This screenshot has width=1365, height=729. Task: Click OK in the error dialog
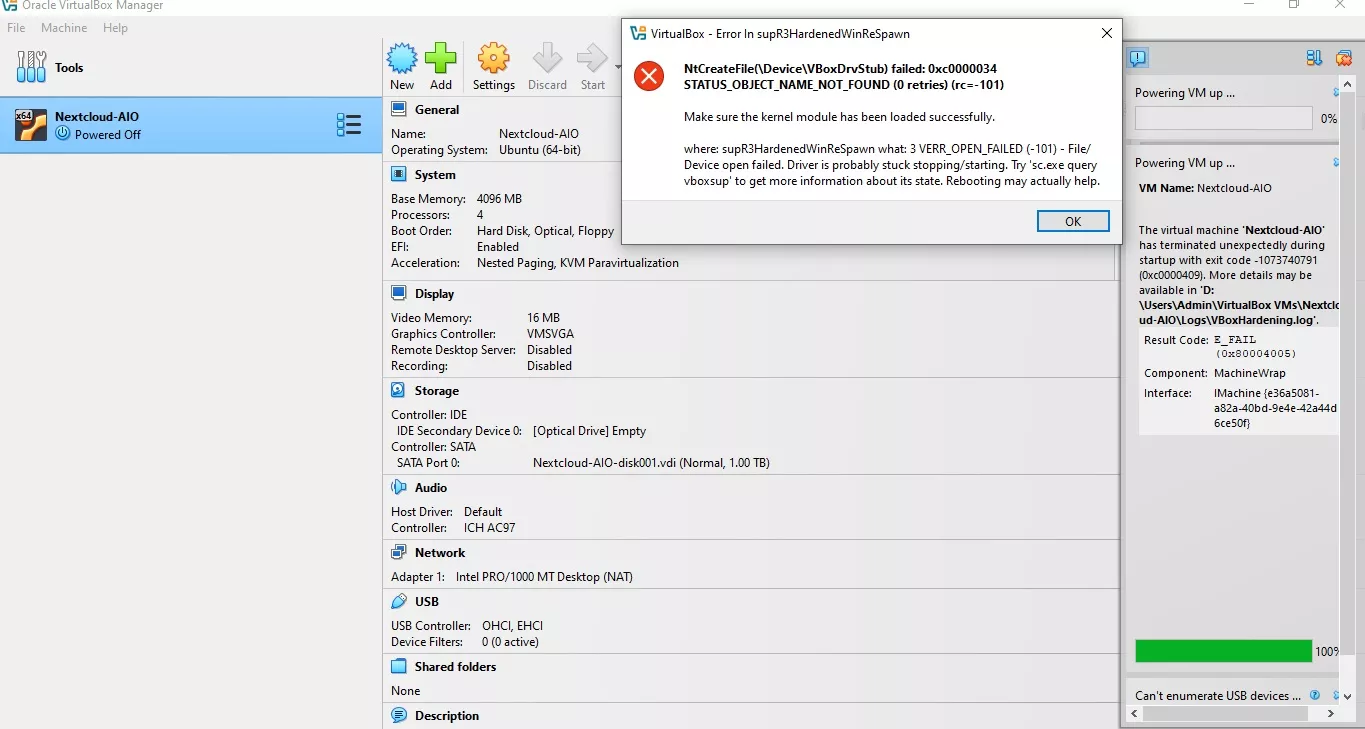pos(1073,221)
